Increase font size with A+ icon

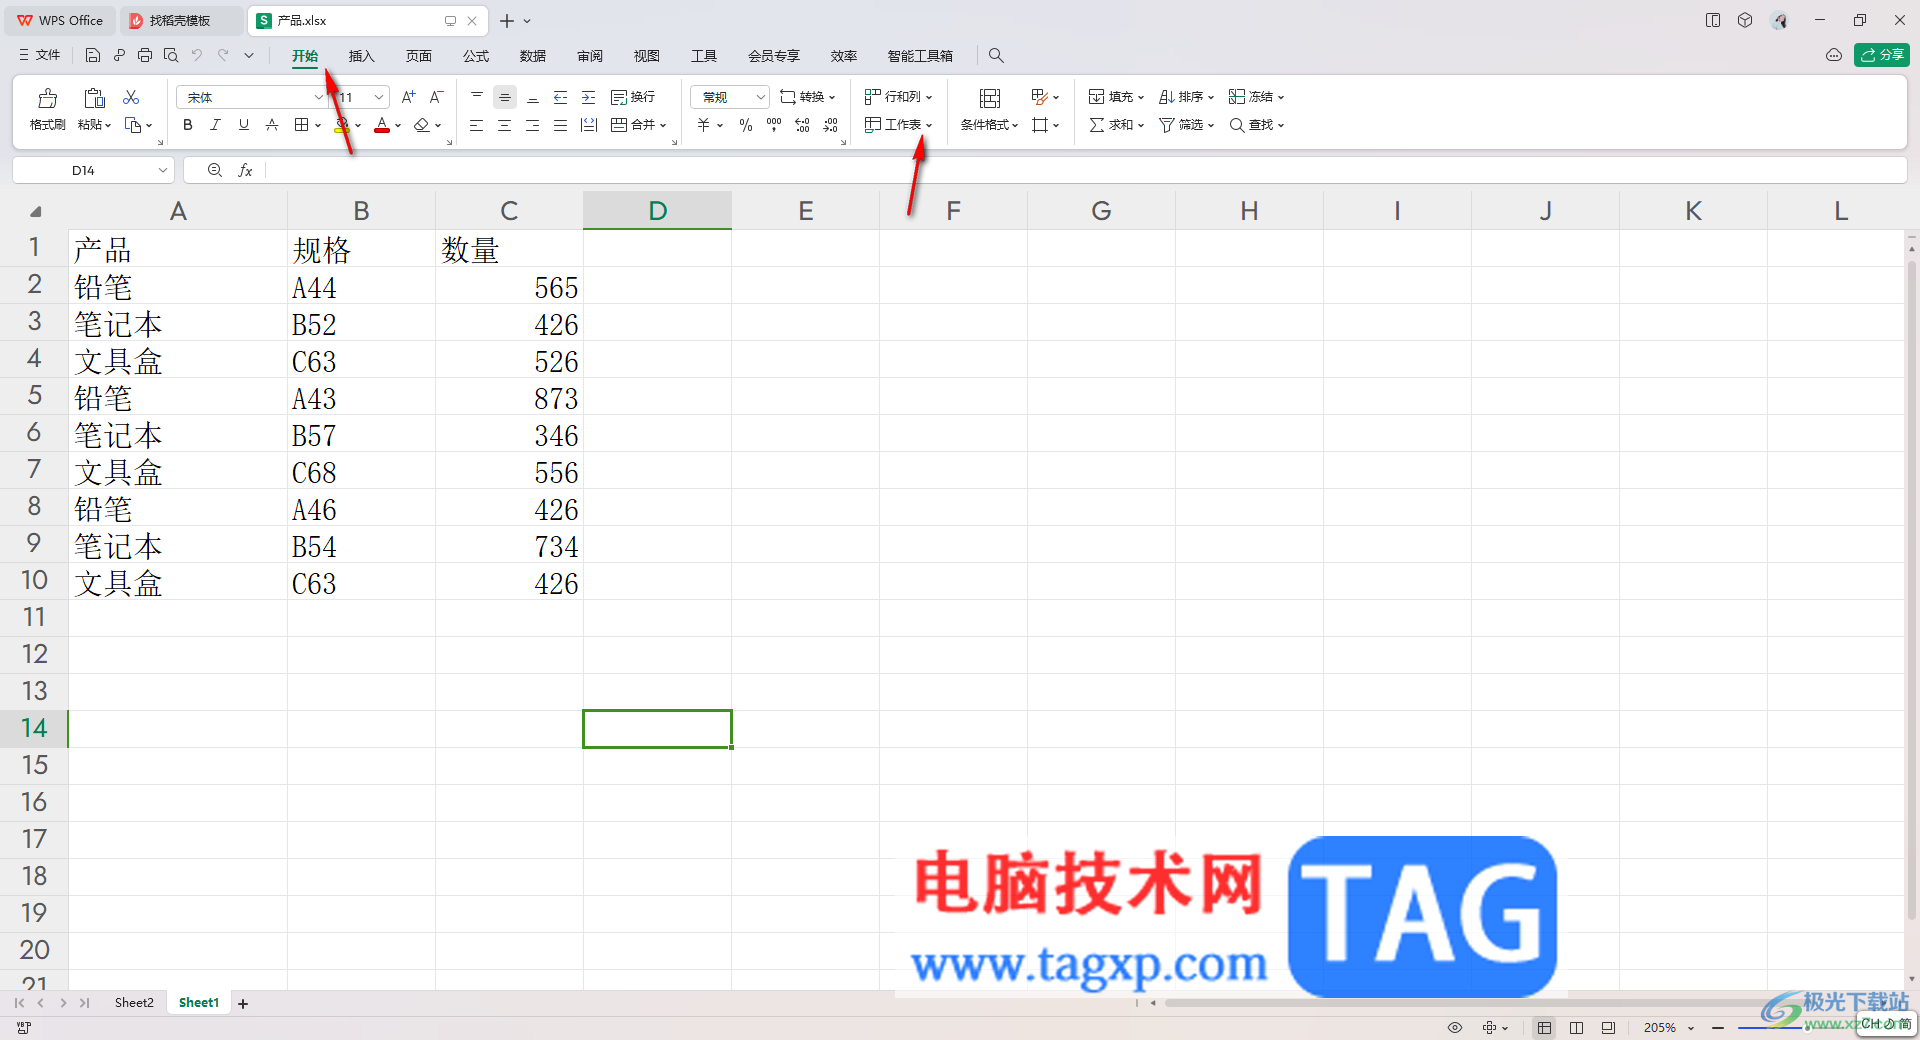coord(408,97)
